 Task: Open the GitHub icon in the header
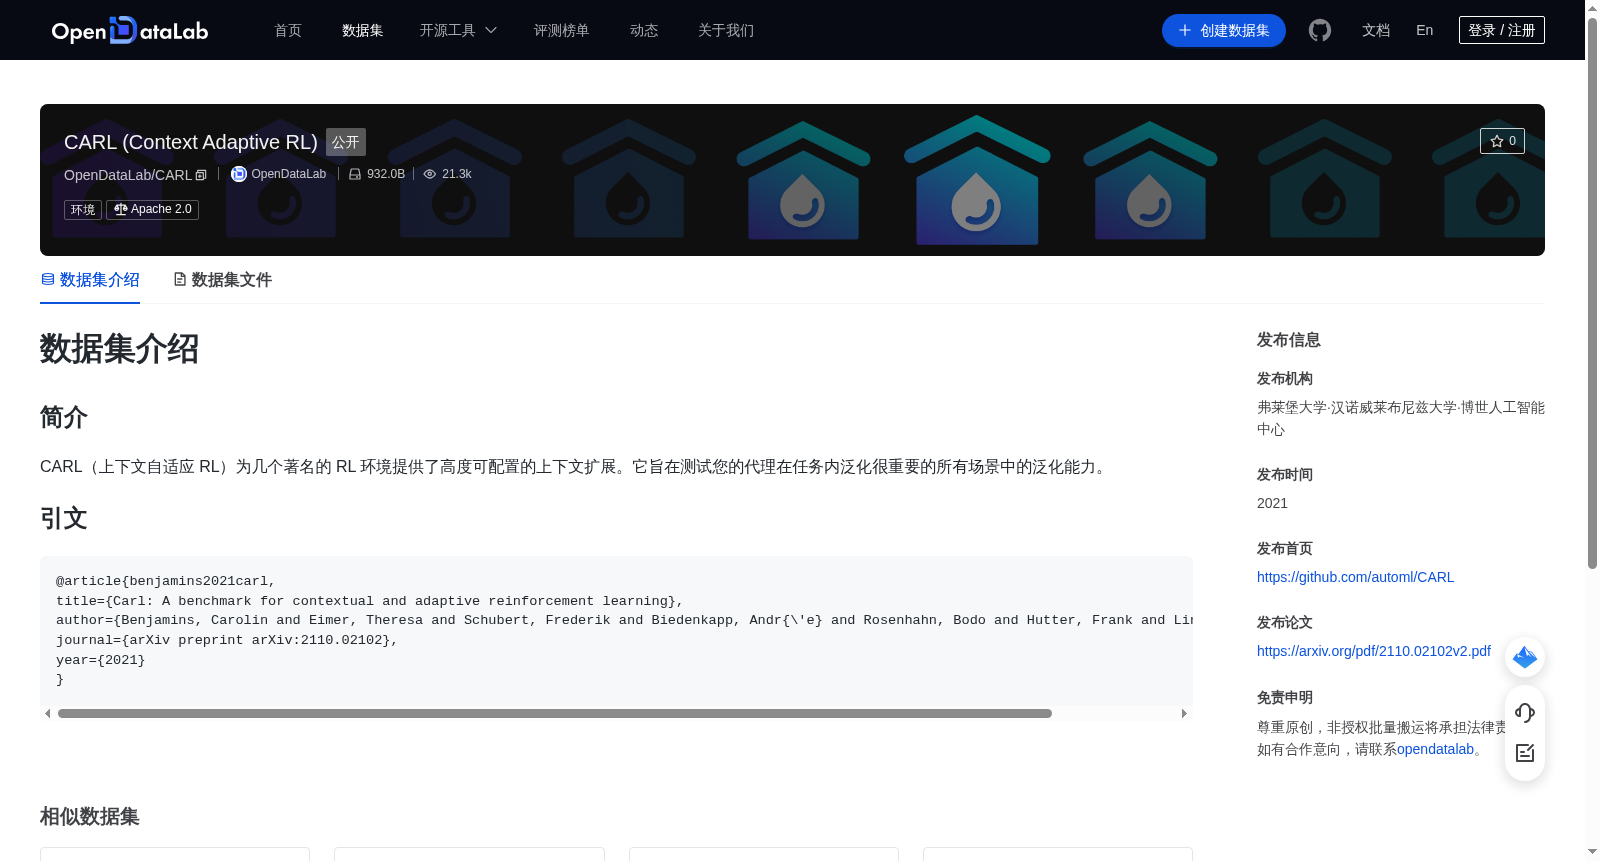[x=1320, y=30]
